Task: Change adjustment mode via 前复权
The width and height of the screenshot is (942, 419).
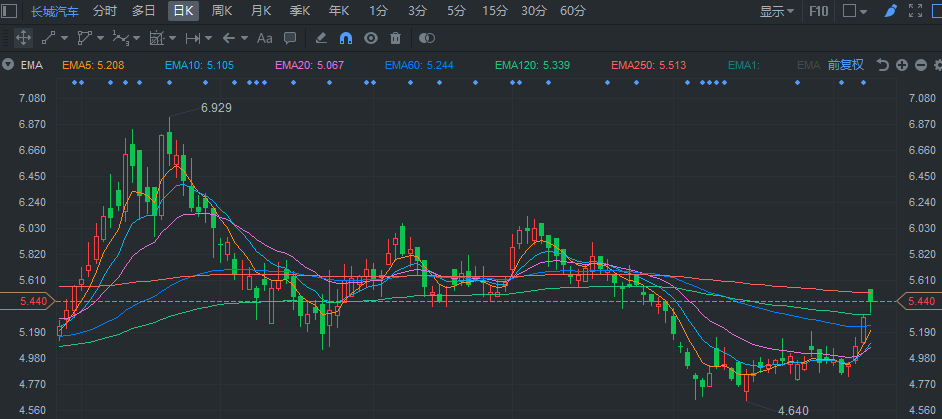Action: coord(846,65)
